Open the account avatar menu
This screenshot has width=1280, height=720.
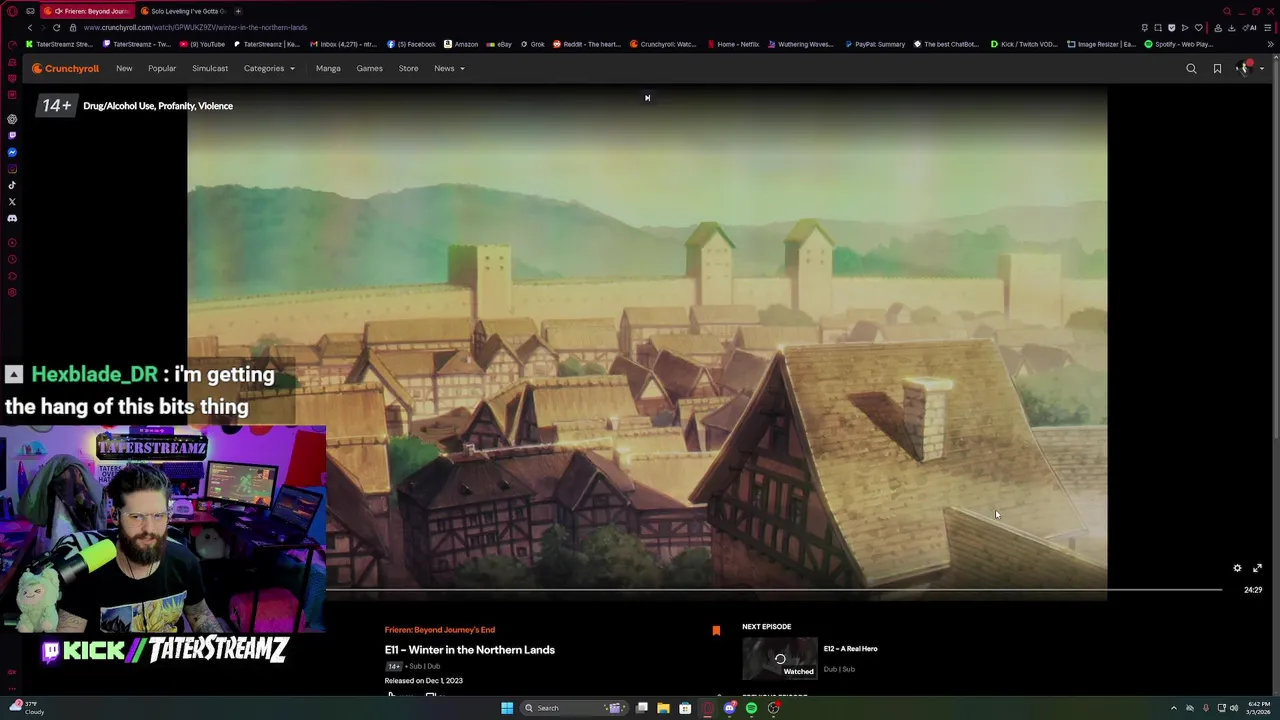click(x=1244, y=68)
